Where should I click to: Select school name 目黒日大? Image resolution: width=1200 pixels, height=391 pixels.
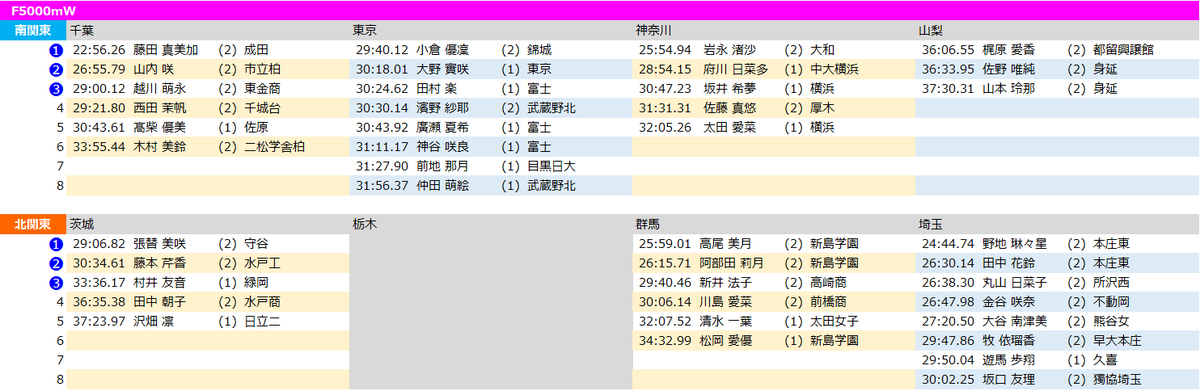pos(551,166)
